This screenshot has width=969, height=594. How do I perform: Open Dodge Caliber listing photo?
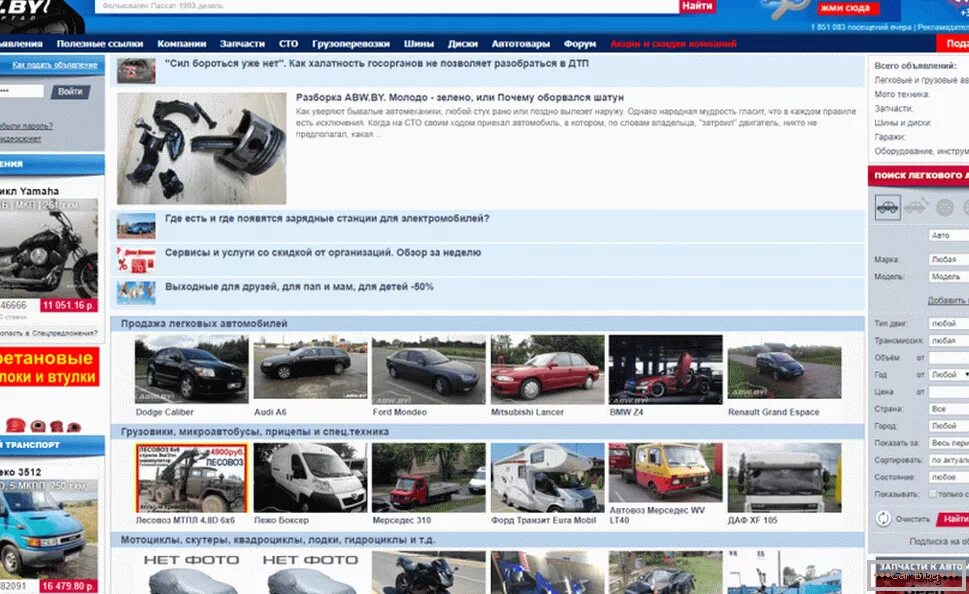point(192,370)
